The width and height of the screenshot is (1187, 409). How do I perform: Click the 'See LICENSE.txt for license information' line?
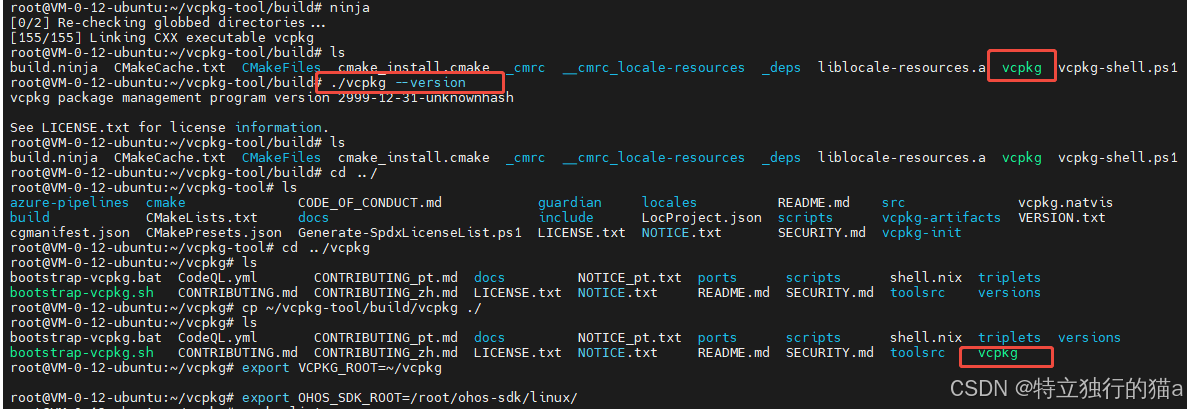170,127
